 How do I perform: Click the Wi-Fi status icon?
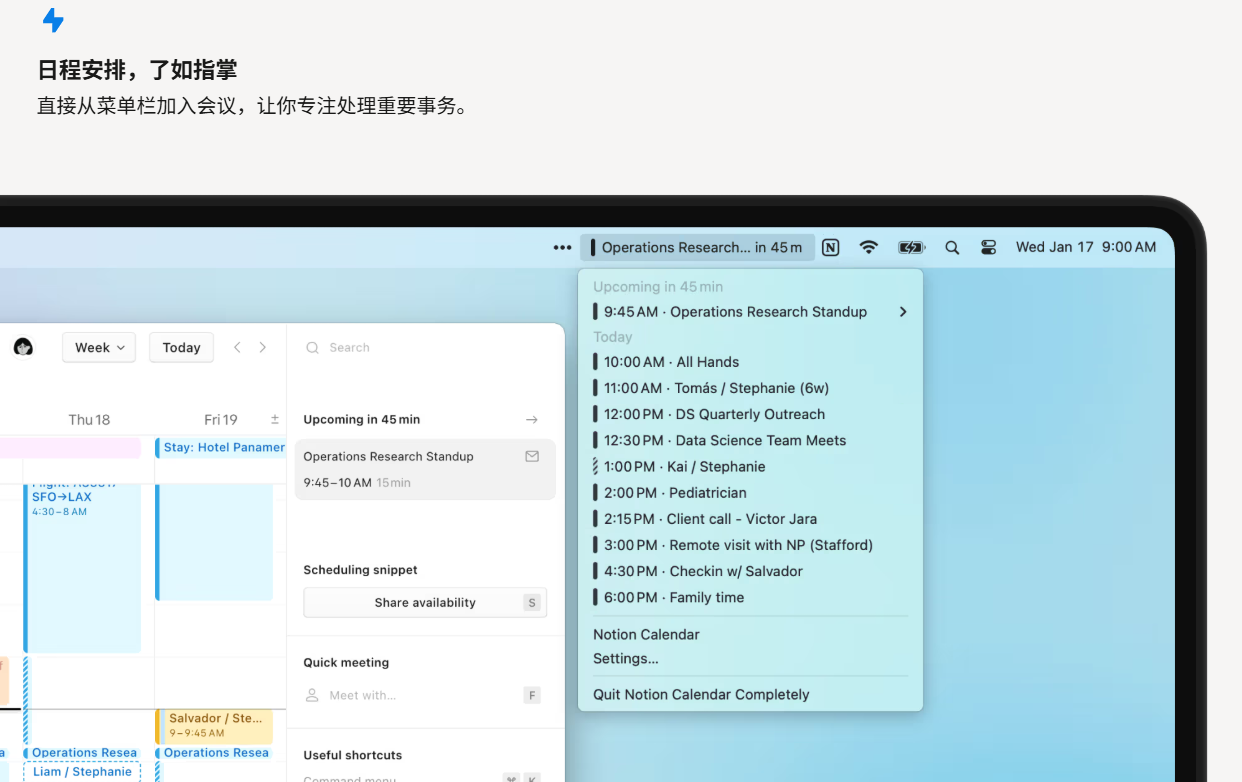pyautogui.click(x=867, y=247)
